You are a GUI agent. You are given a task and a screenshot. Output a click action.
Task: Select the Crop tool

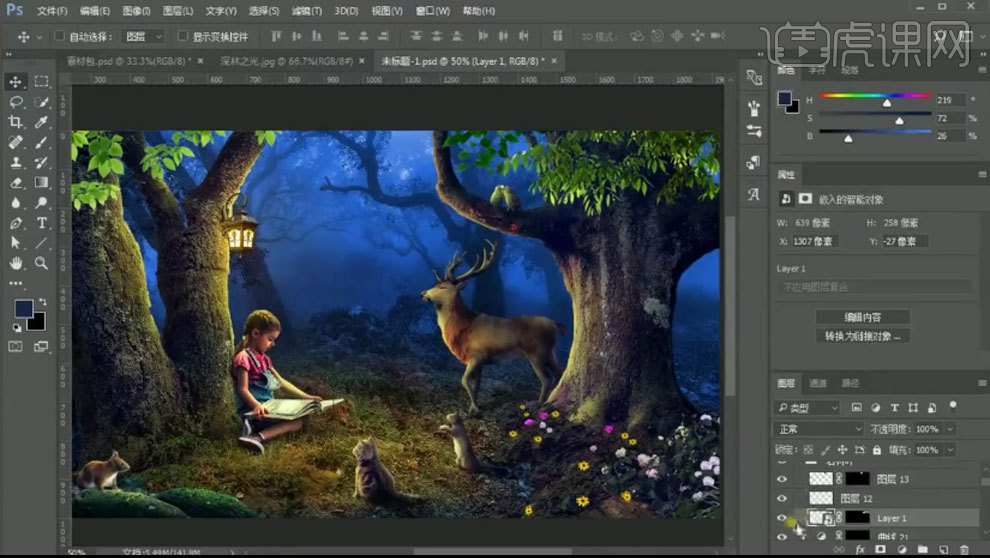[x=15, y=122]
